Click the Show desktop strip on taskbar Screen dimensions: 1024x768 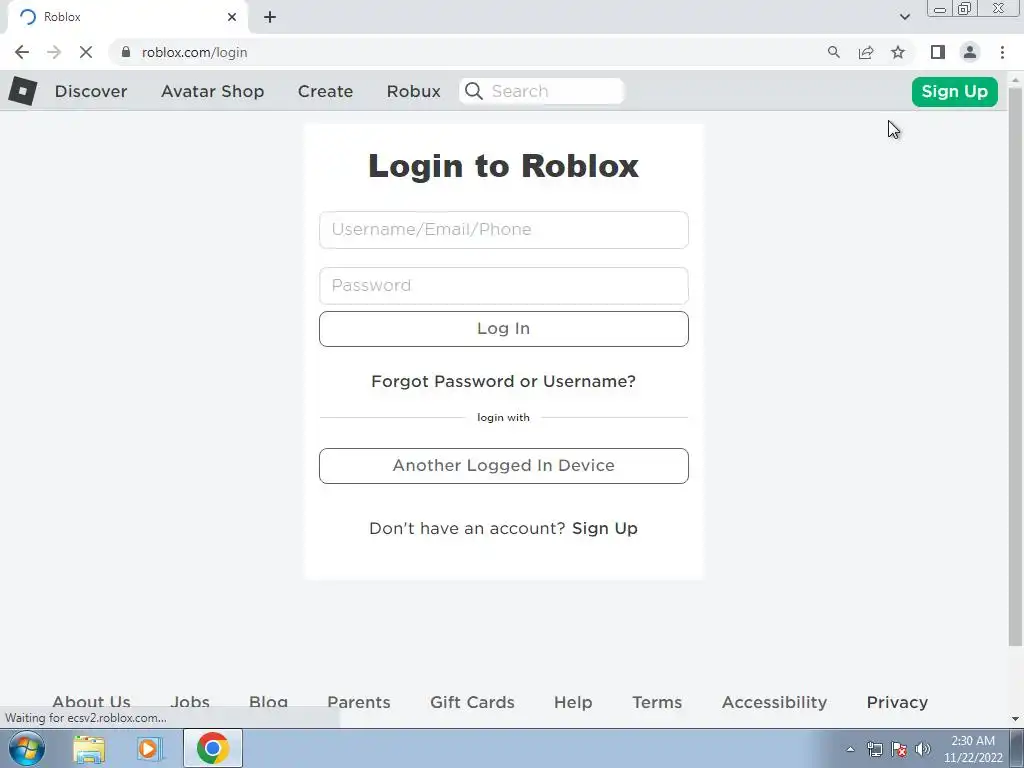(x=1017, y=748)
